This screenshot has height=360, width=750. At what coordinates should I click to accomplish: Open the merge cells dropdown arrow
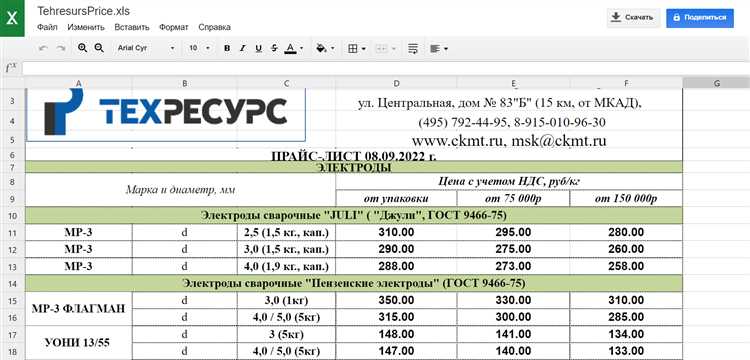tap(394, 48)
